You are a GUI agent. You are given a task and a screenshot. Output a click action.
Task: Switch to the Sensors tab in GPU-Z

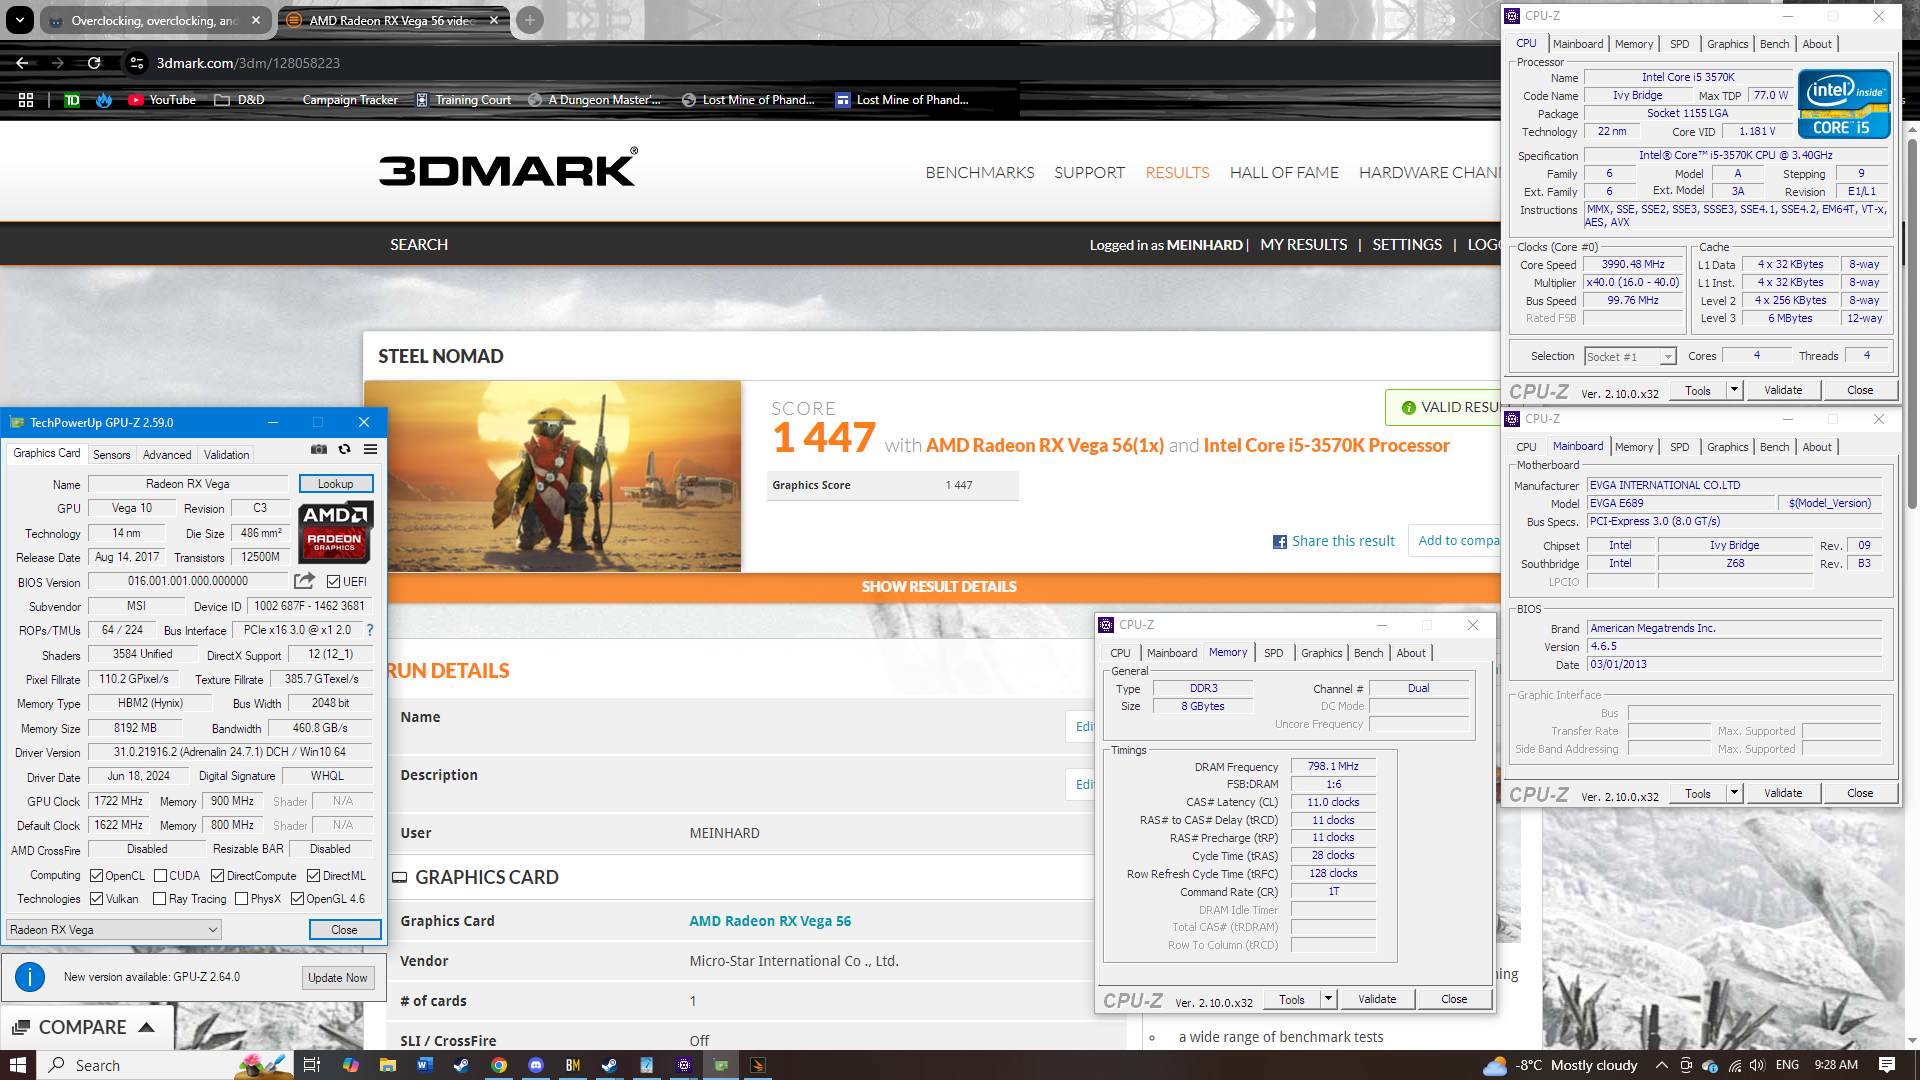pyautogui.click(x=112, y=455)
